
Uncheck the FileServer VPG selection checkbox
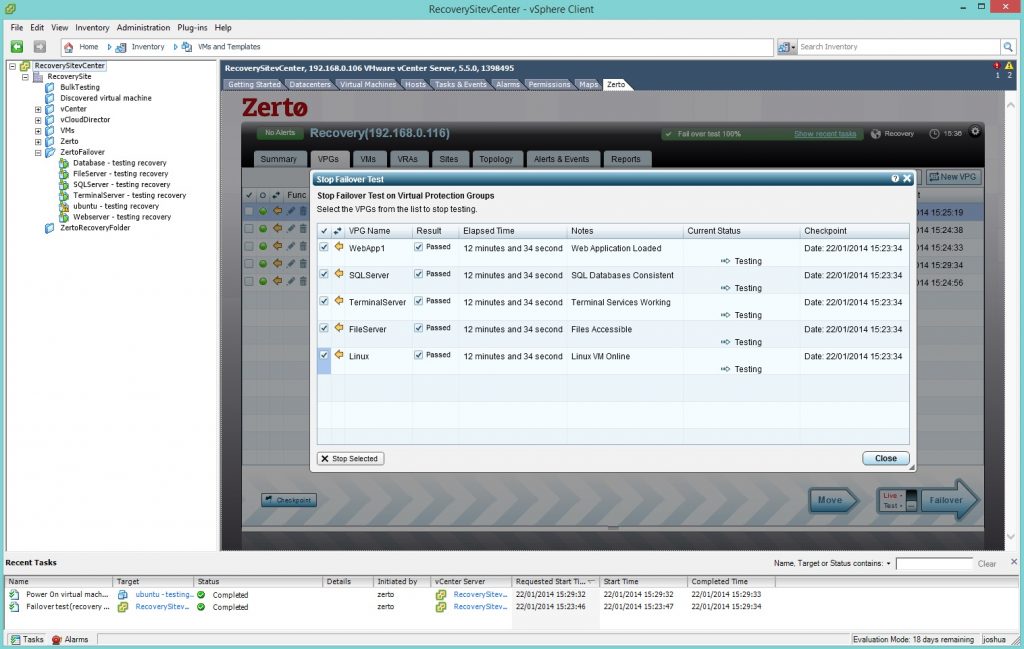point(324,328)
